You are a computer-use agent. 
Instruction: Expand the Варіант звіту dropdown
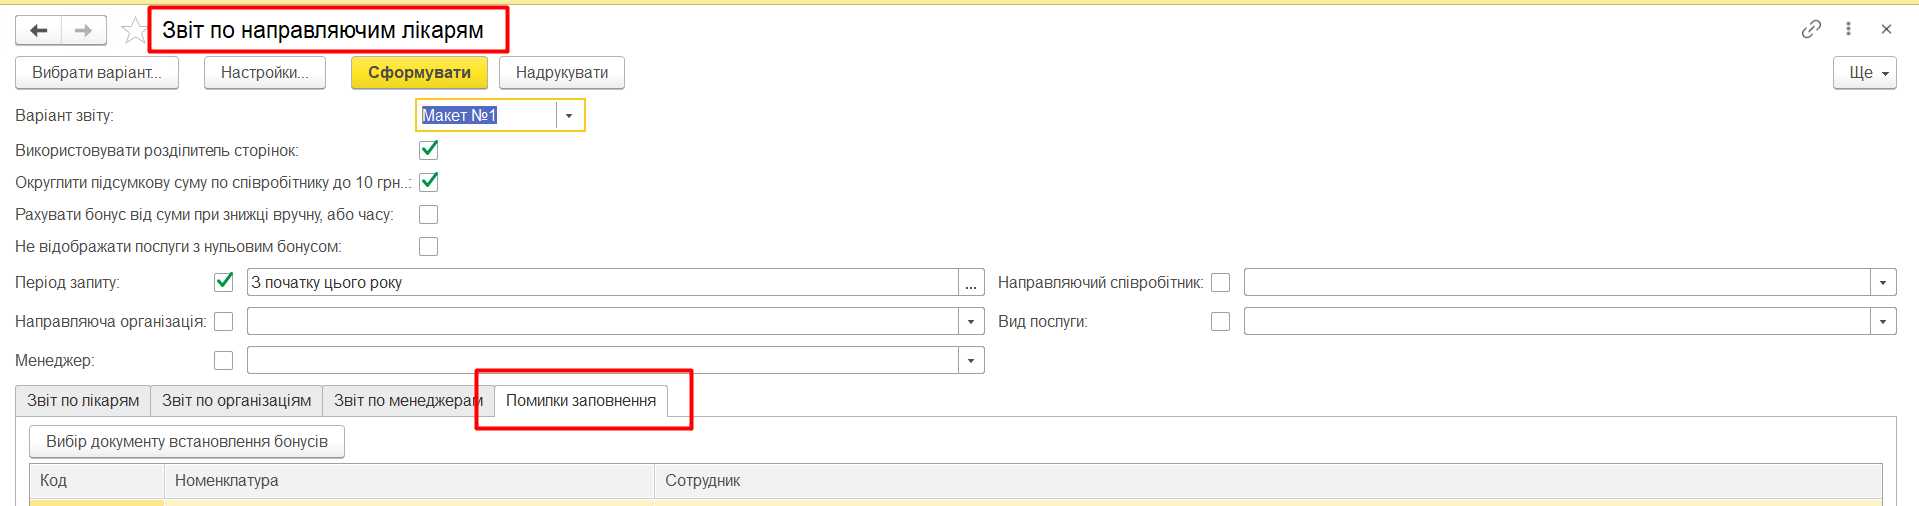coord(569,116)
